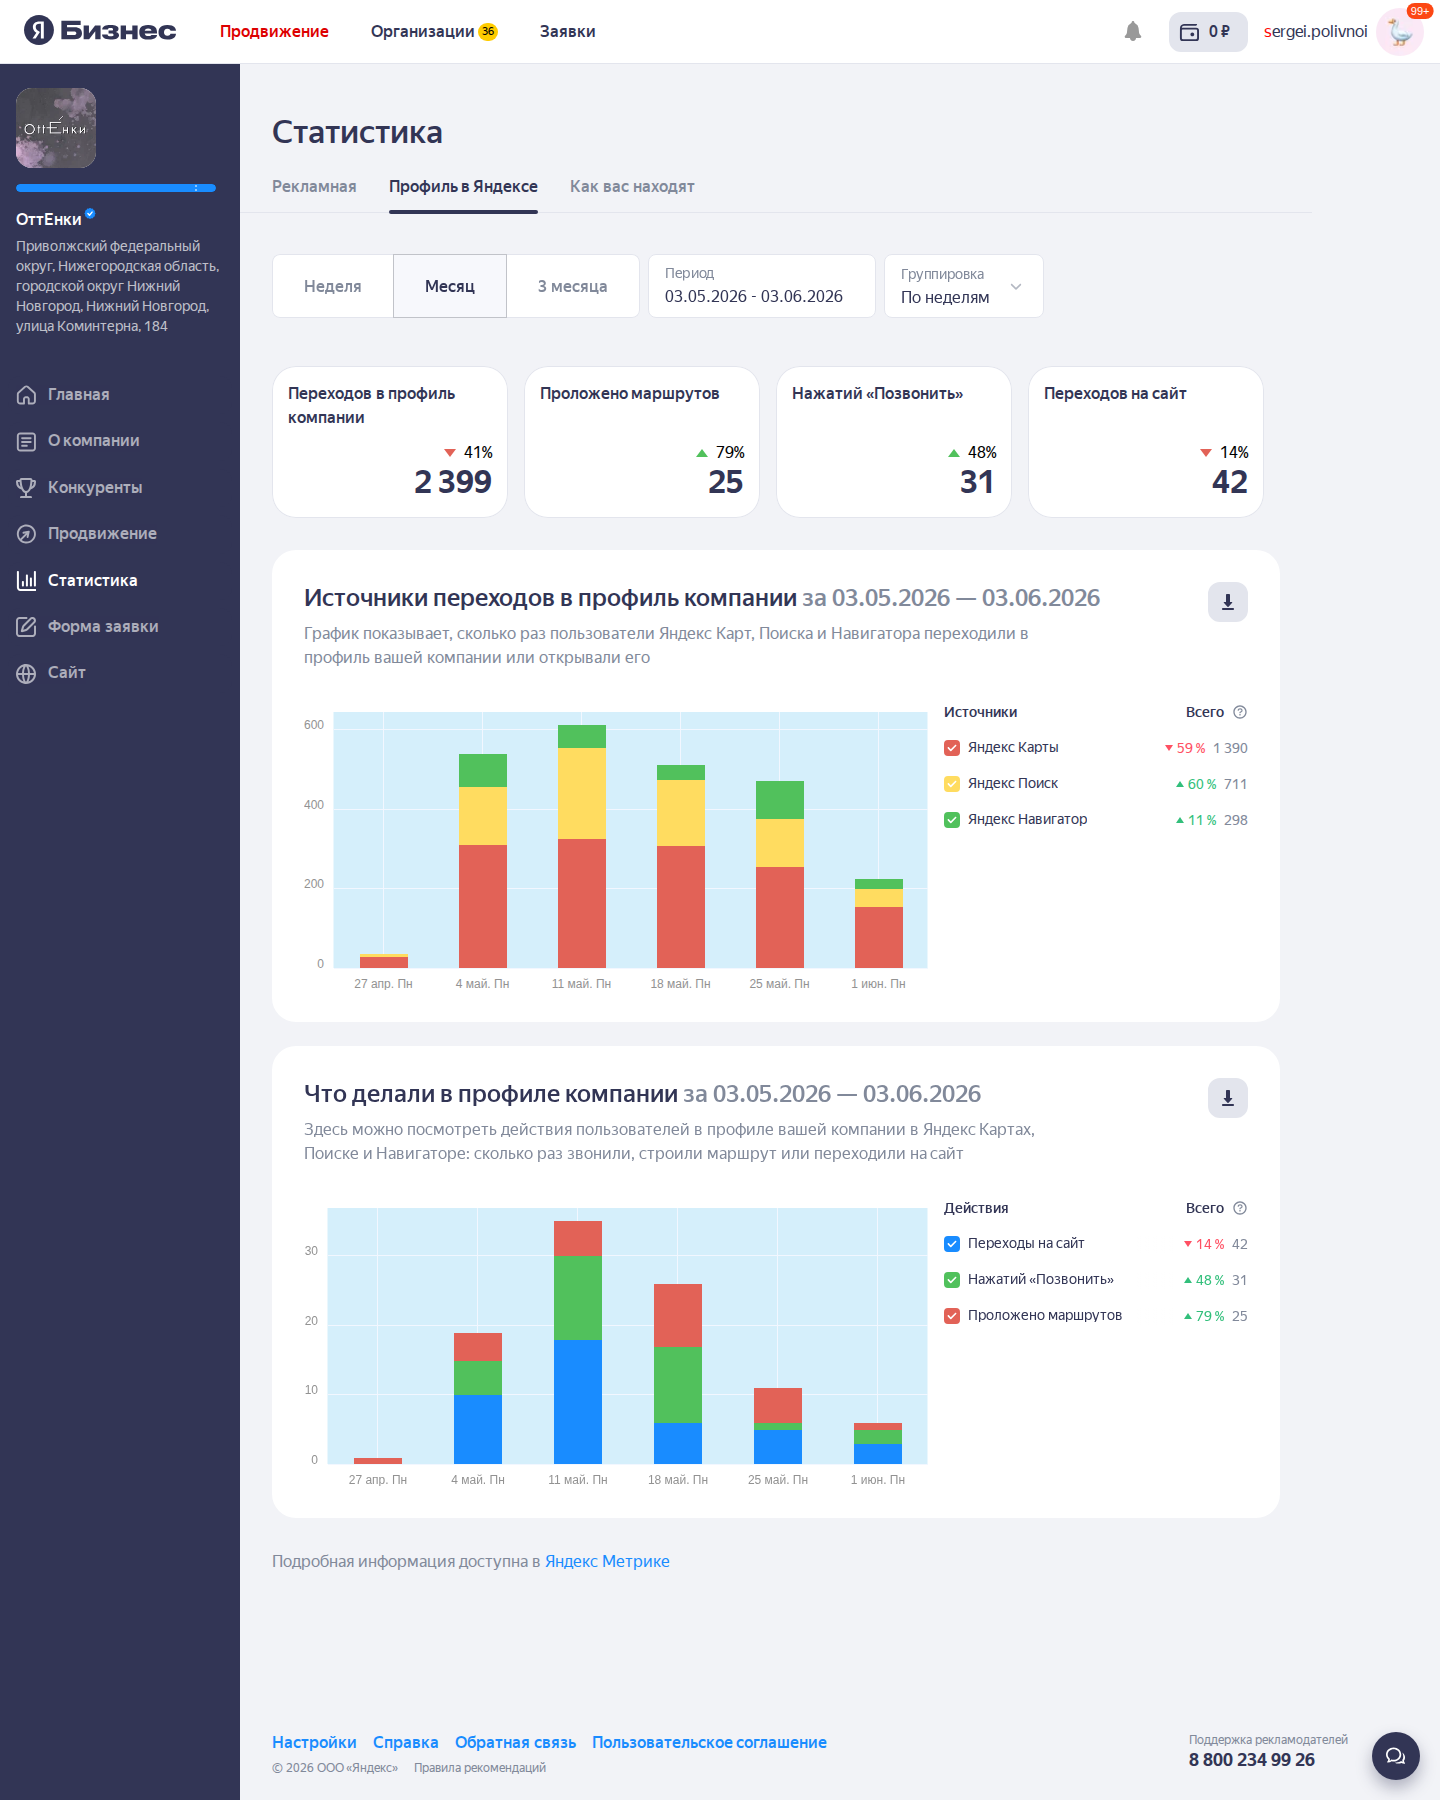Screen dimensions: 1440x1800
Task: Click the Яндекс Бизнес logo
Action: tap(100, 31)
